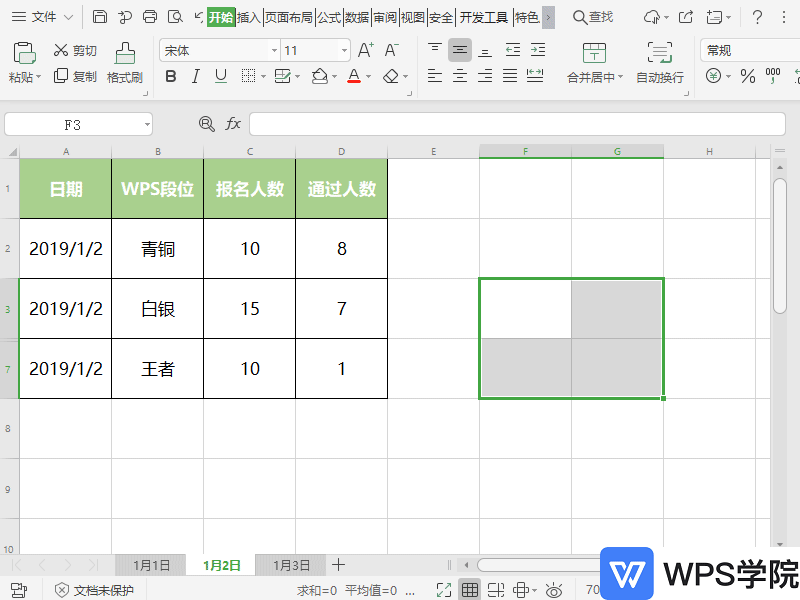Switch to the 数据 (Data) tab
The image size is (800, 600).
357,17
